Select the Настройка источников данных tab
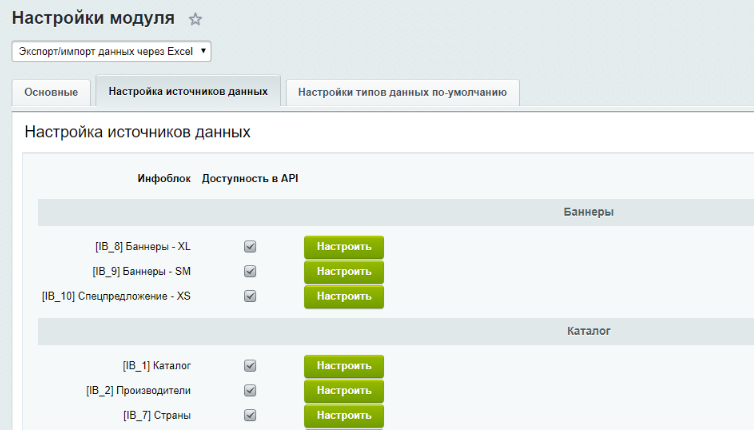 (188, 91)
